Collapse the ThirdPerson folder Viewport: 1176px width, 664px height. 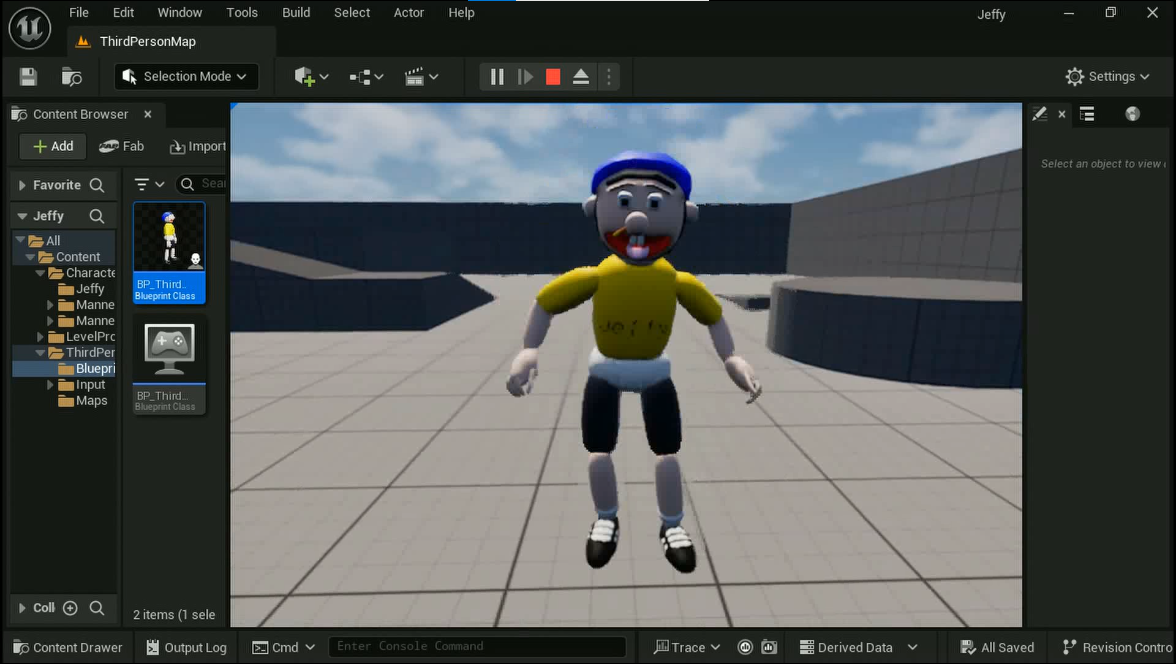click(40, 353)
